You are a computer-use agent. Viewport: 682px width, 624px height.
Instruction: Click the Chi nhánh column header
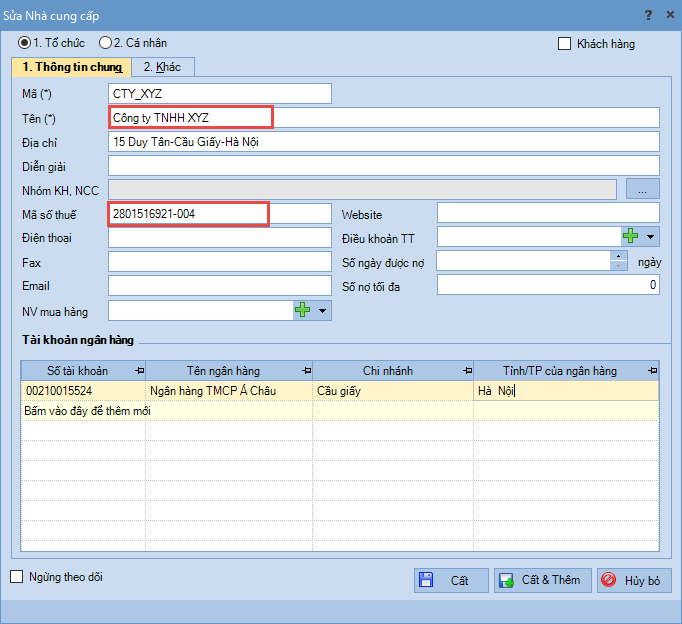tap(393, 371)
